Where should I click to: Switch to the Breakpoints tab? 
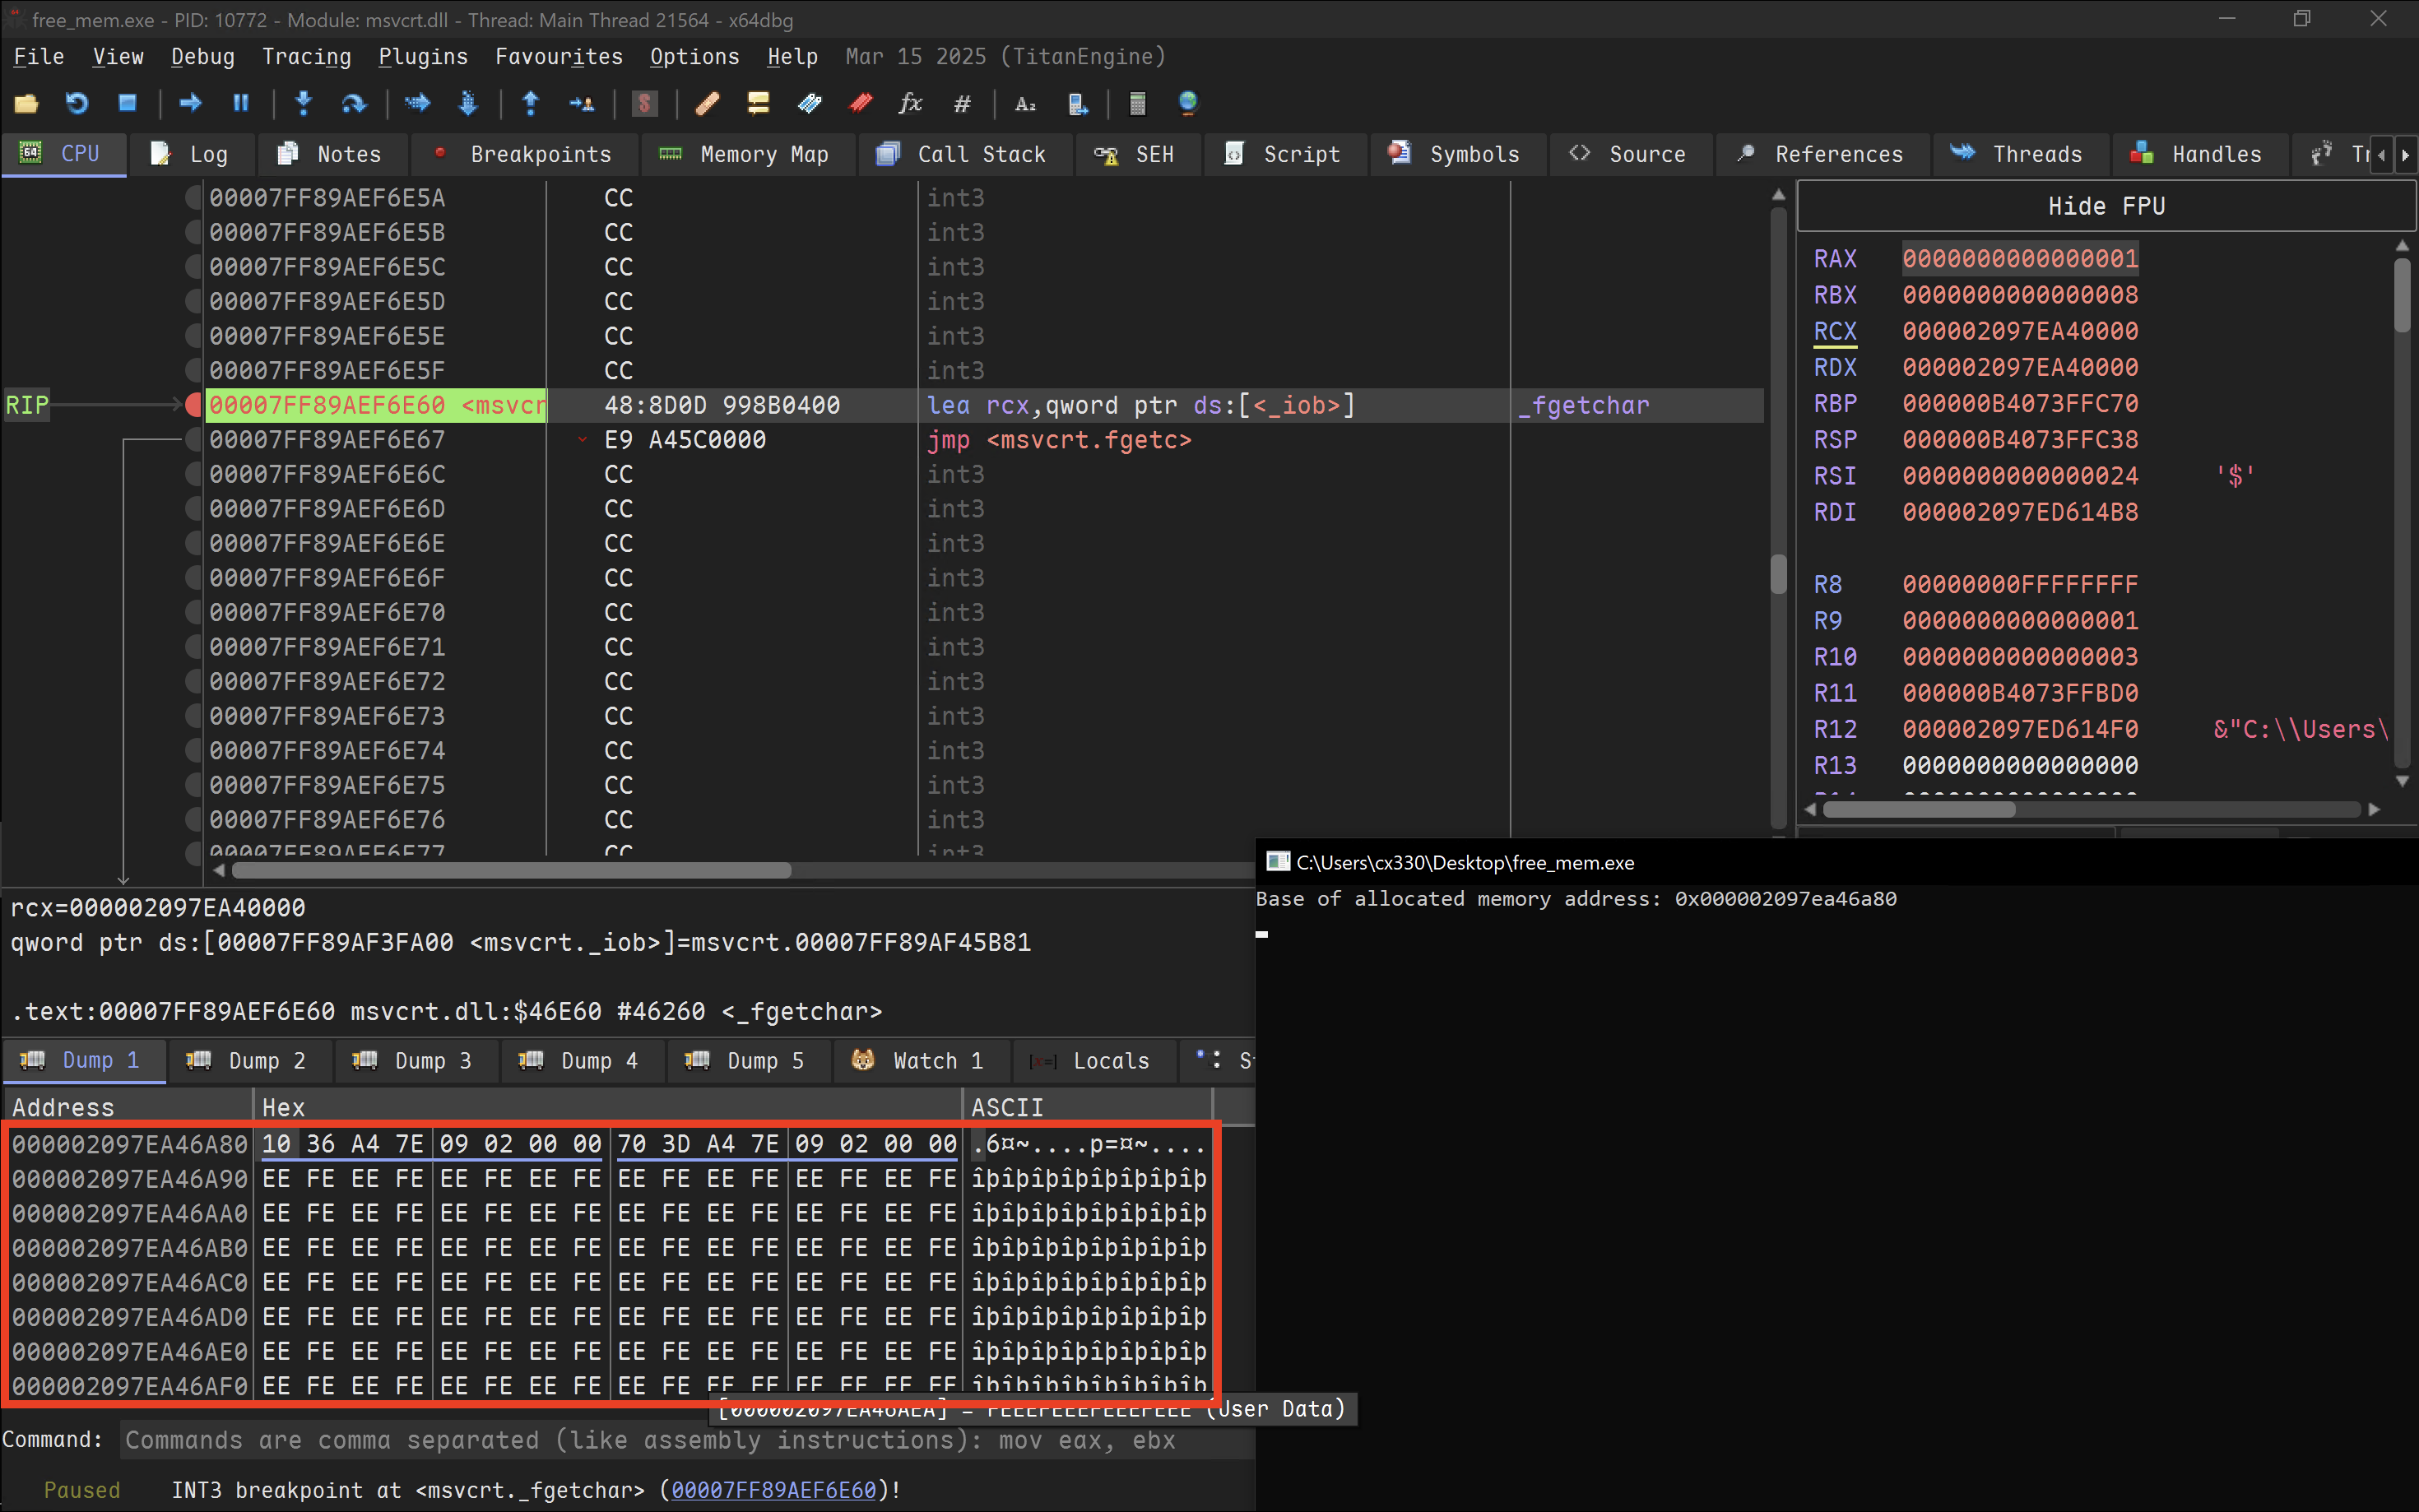[524, 155]
